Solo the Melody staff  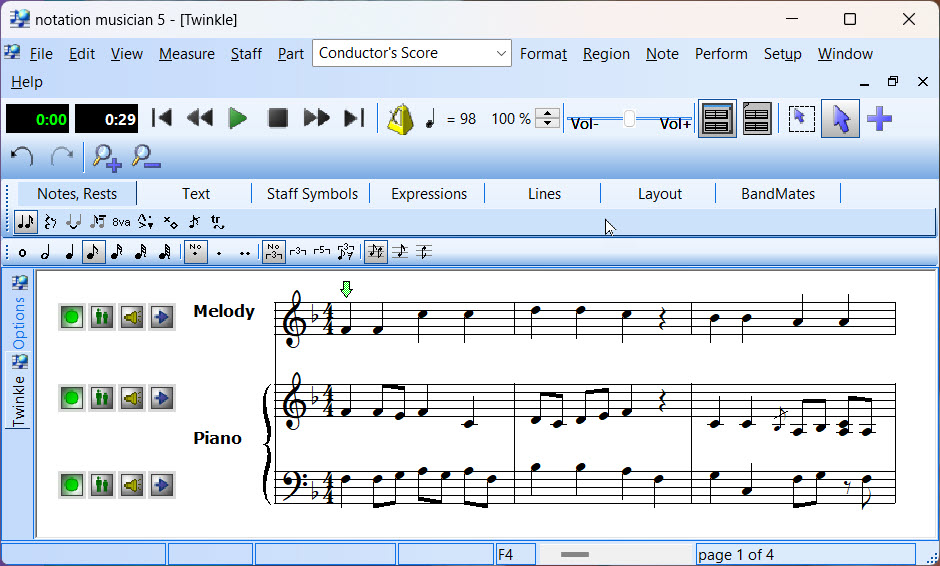(x=102, y=317)
